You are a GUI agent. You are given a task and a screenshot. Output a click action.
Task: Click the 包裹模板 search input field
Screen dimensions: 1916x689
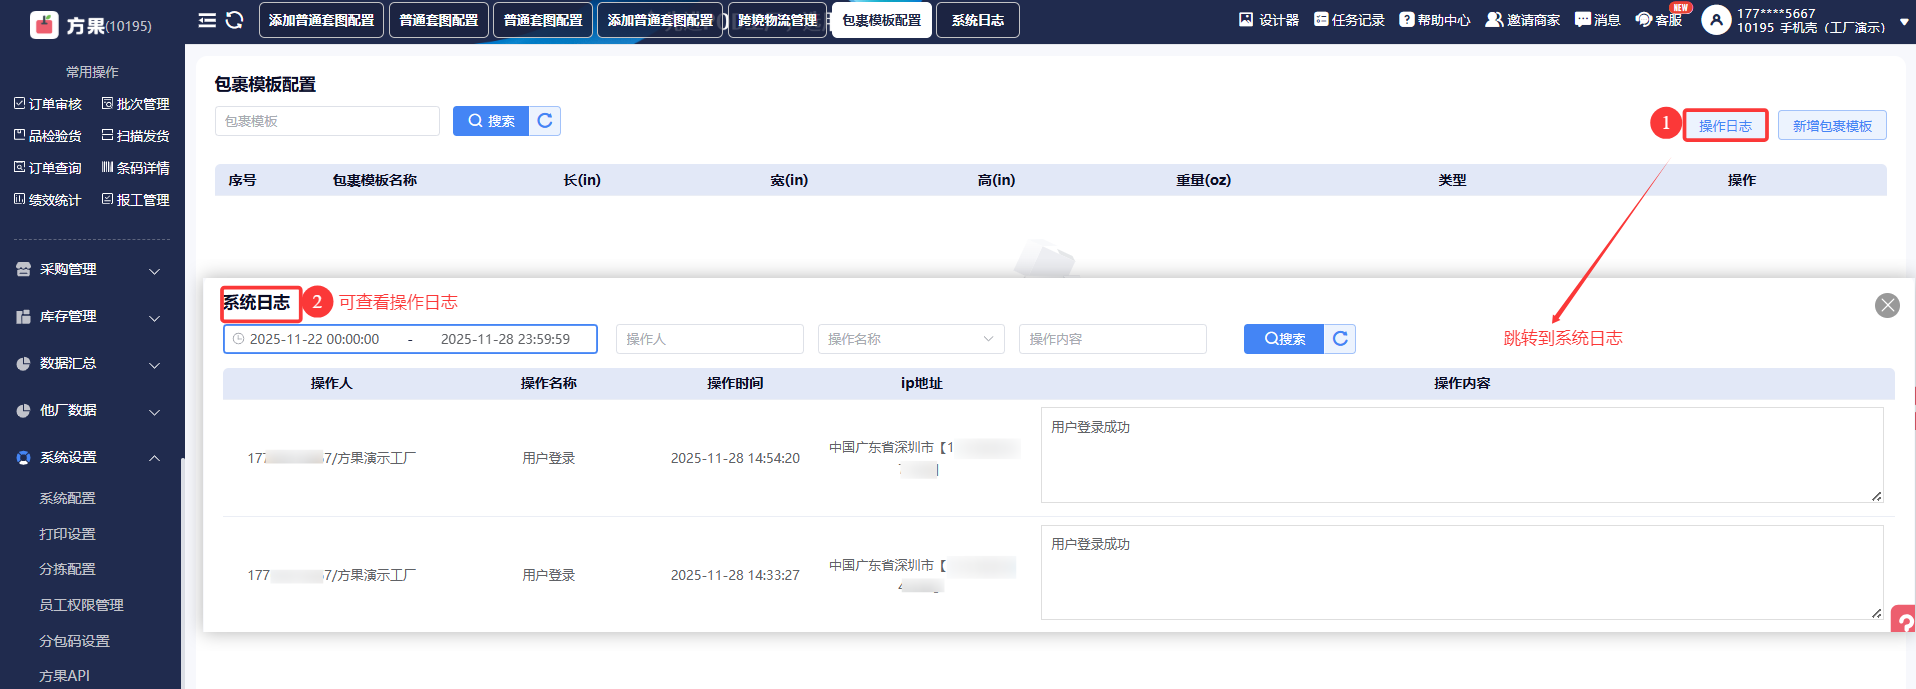point(327,121)
